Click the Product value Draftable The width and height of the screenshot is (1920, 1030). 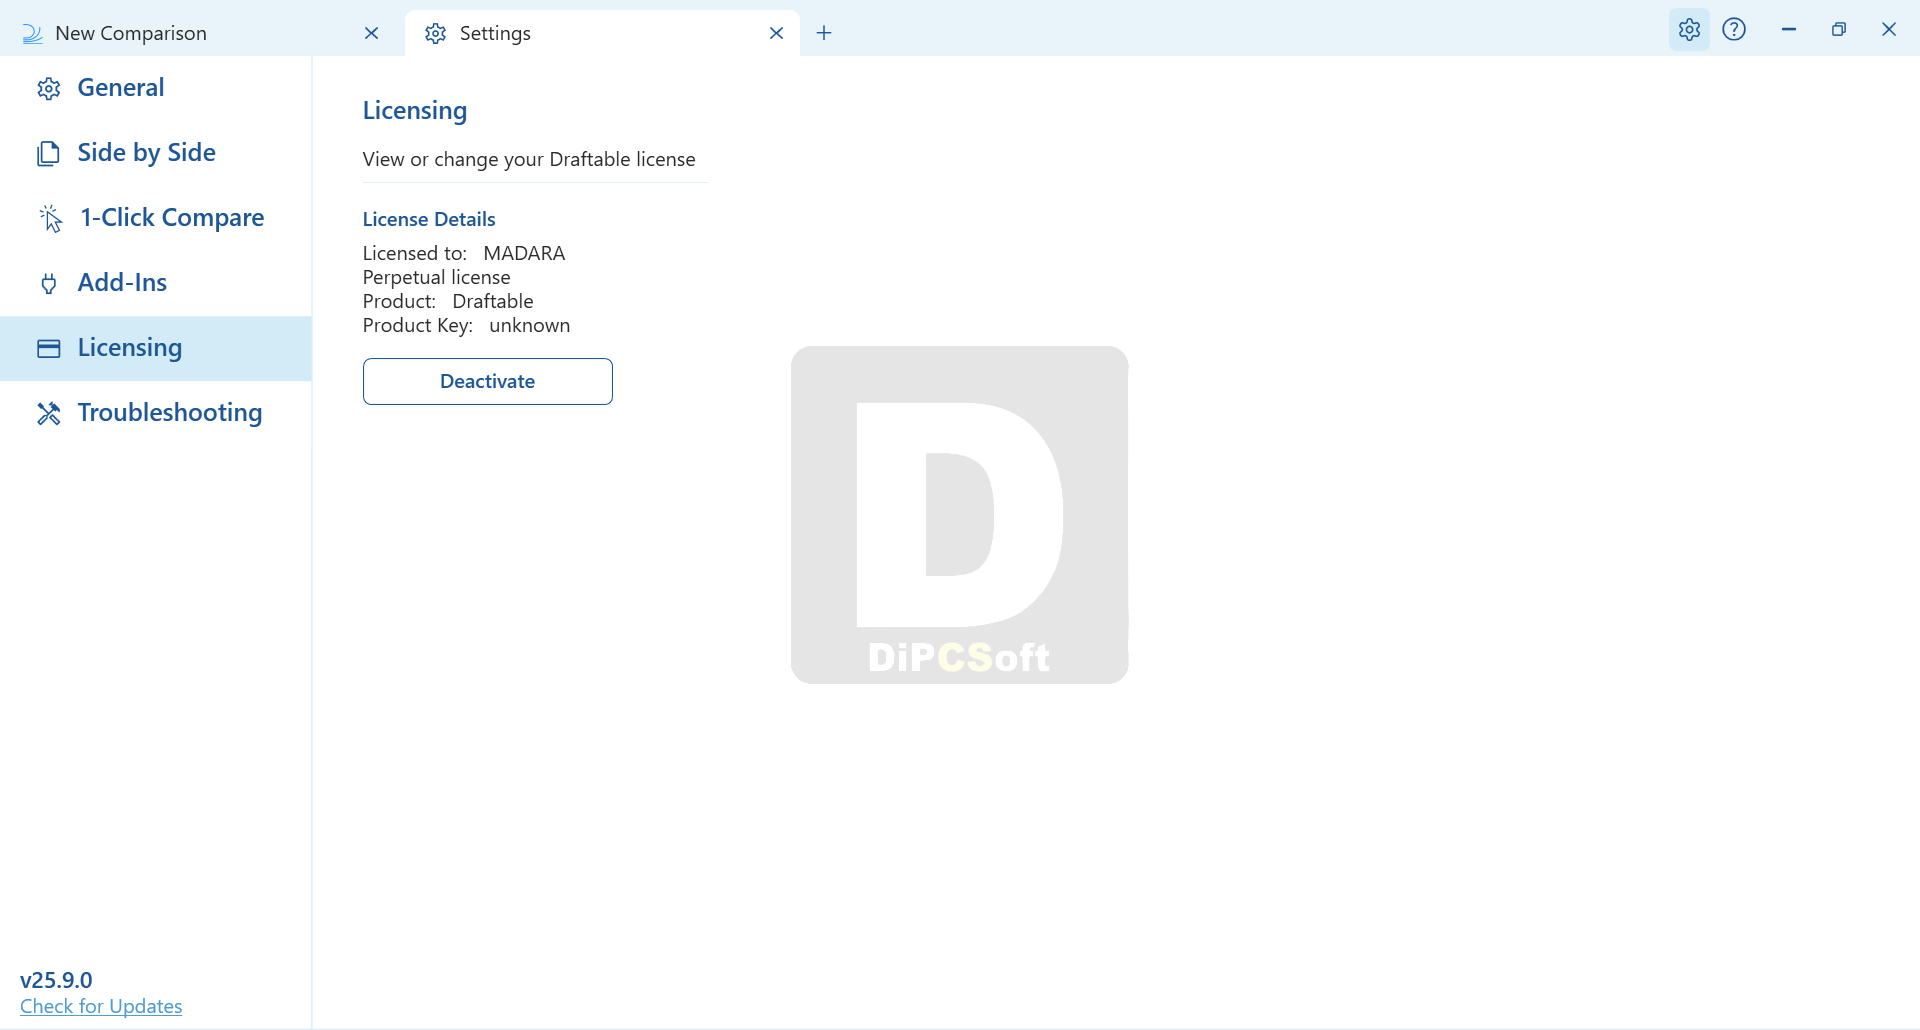pyautogui.click(x=493, y=301)
